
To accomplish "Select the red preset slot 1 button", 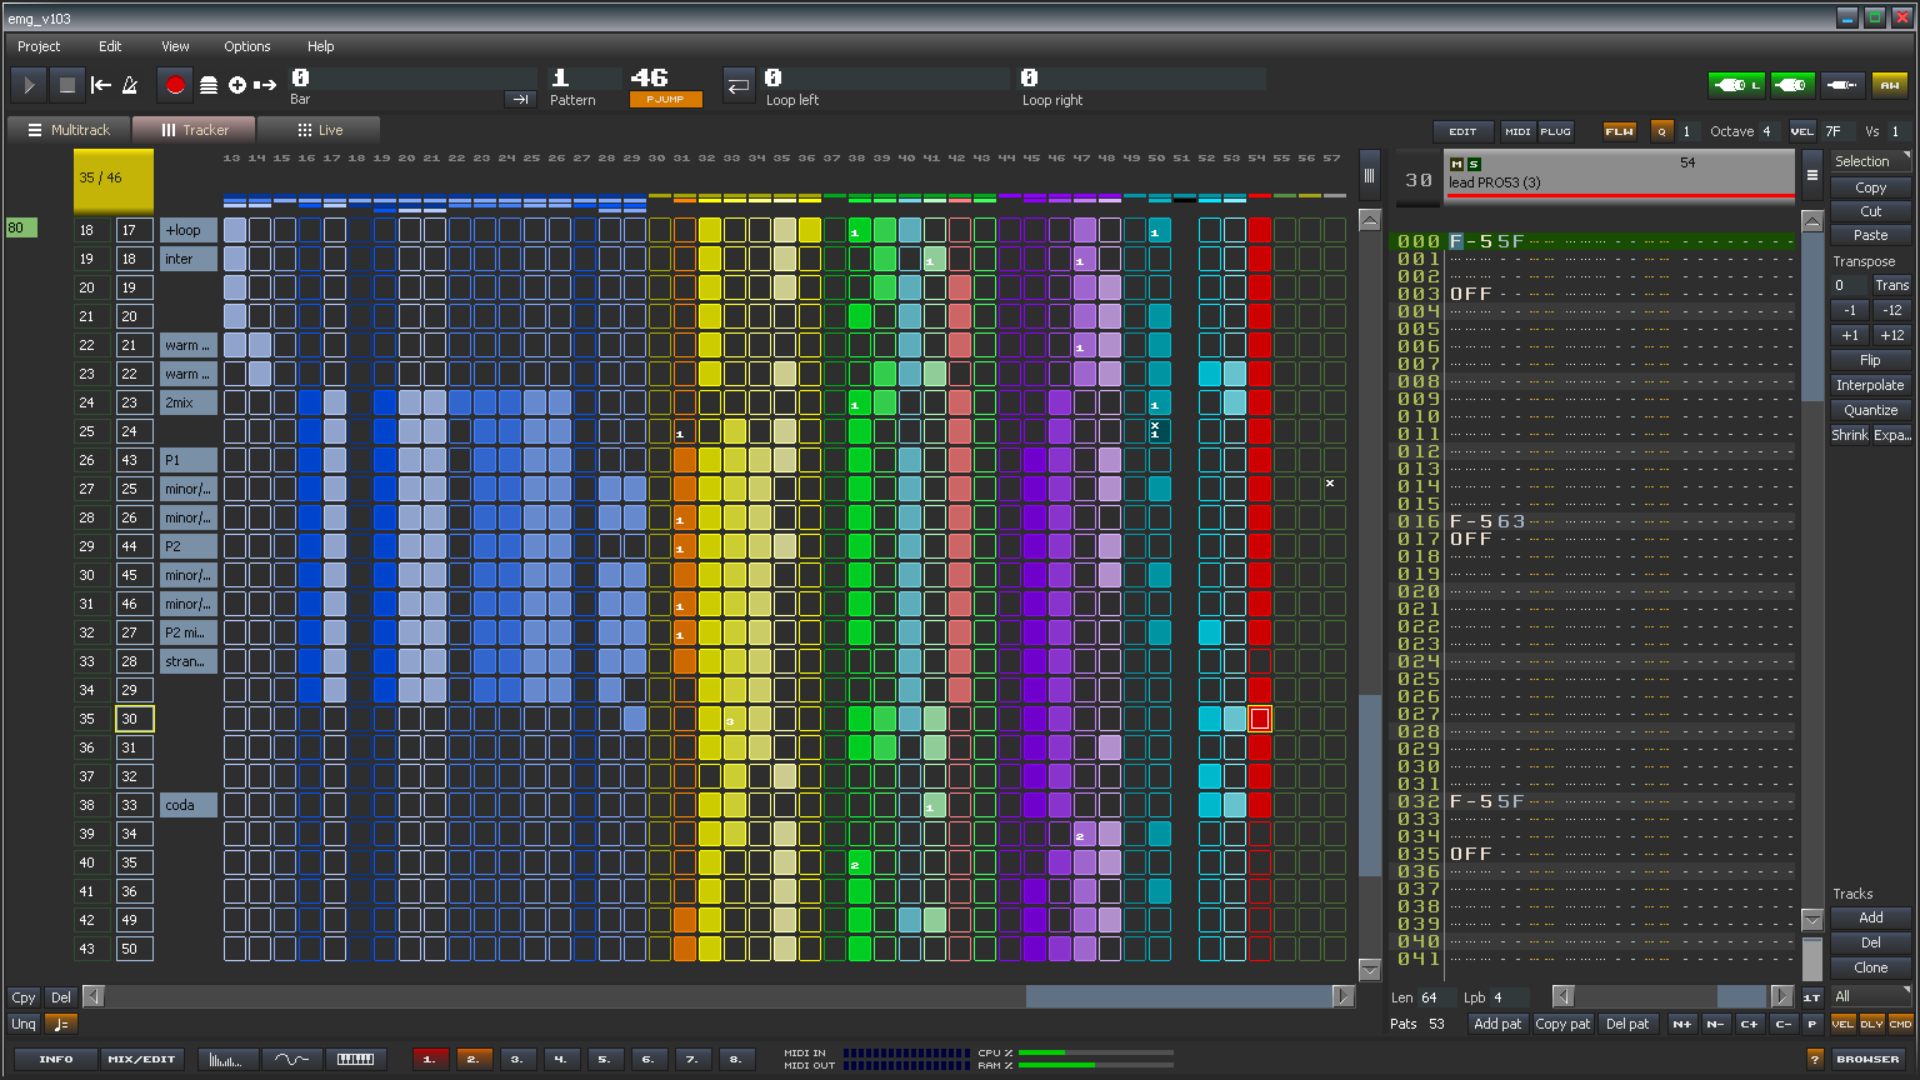I will (429, 1059).
